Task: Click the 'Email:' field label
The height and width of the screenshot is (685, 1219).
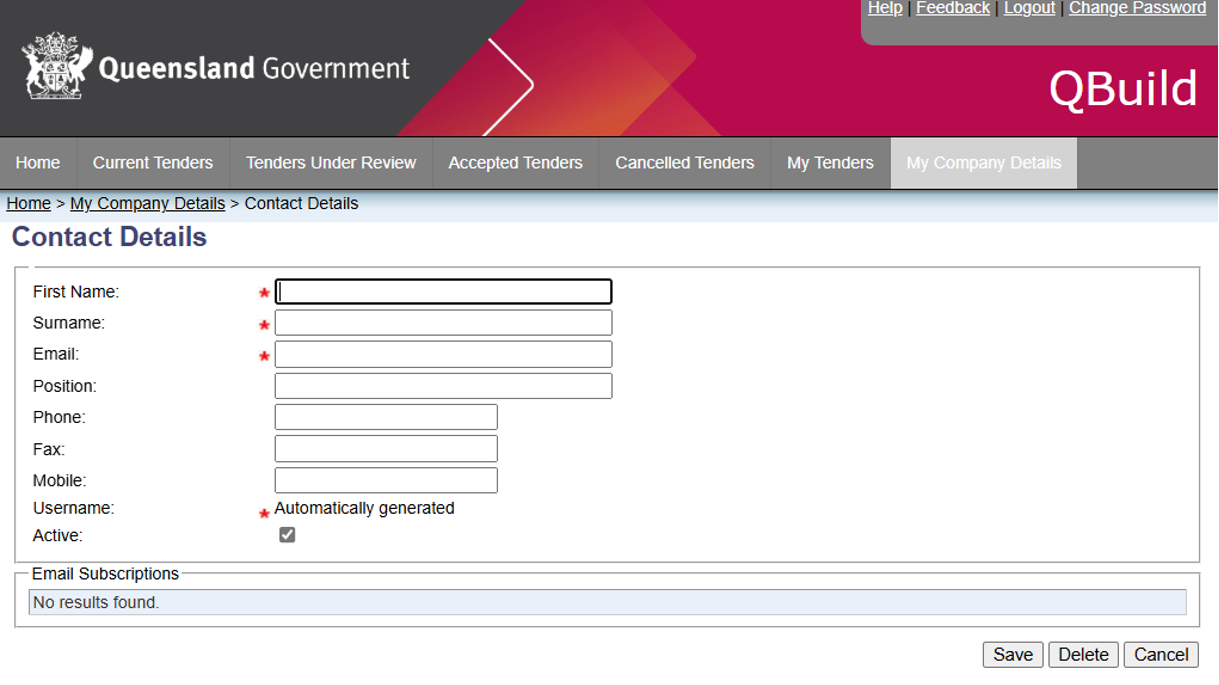Action: click(56, 354)
